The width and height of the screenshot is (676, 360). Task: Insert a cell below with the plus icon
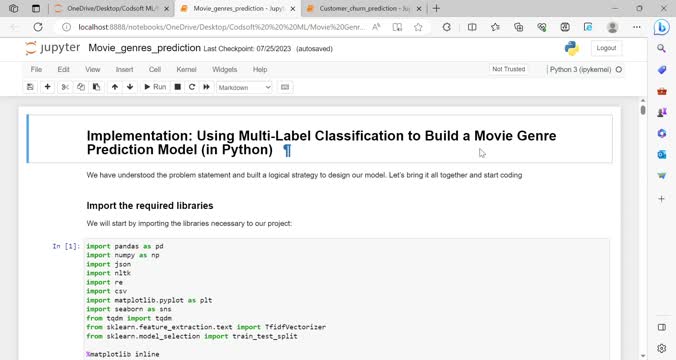point(47,87)
